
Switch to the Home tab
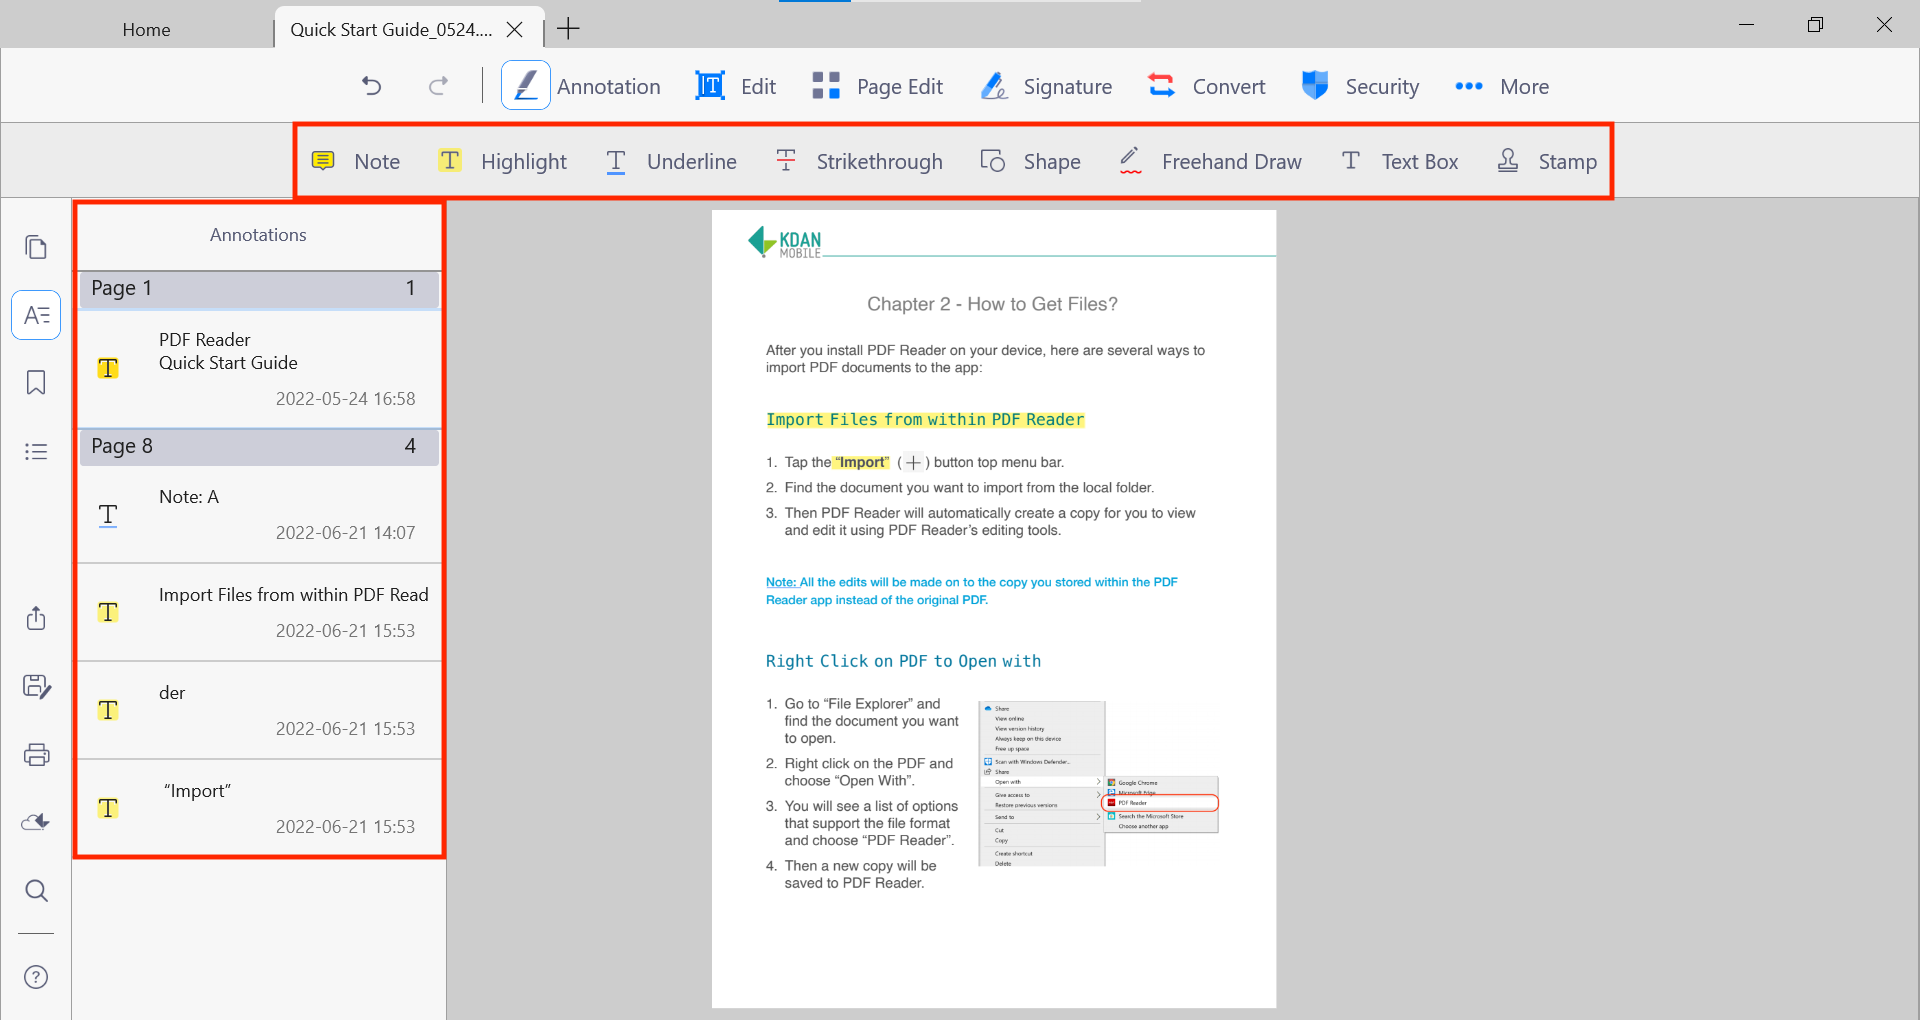146,30
